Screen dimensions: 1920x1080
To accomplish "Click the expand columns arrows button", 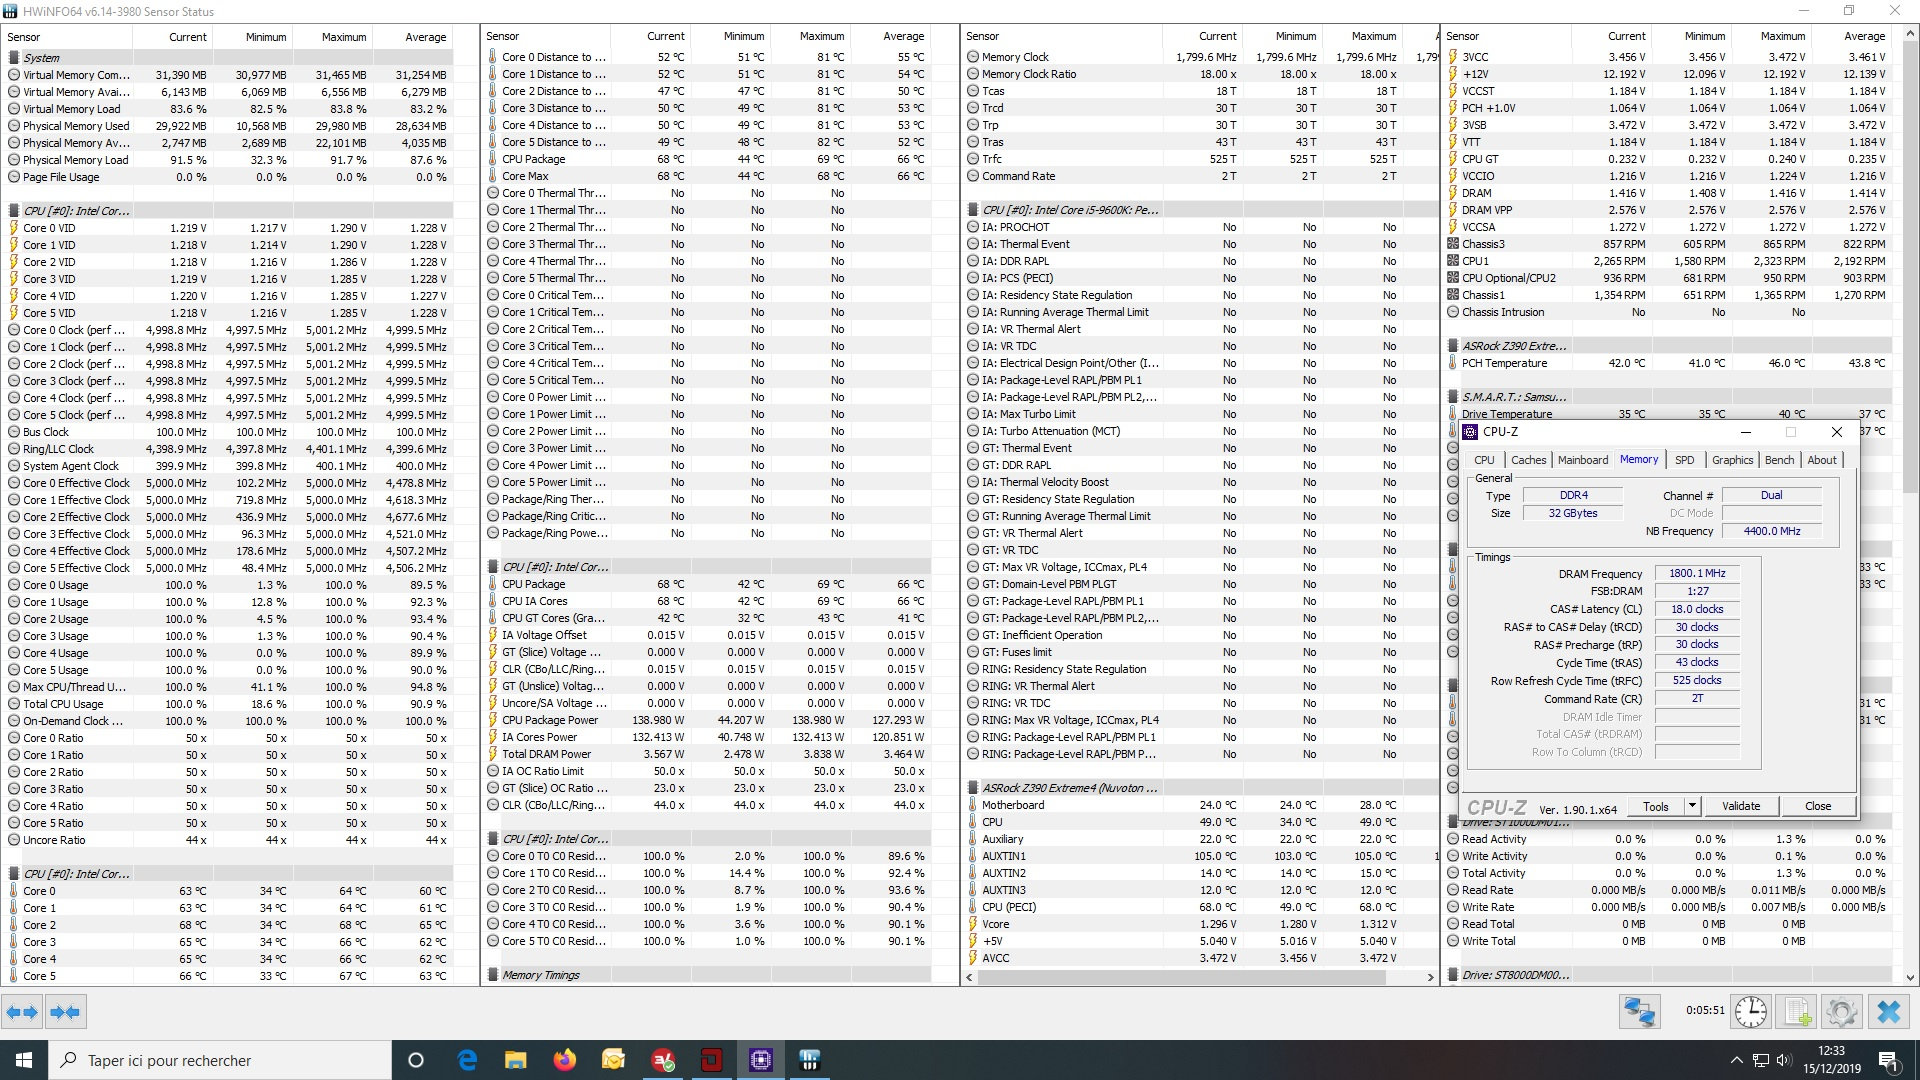I will click(x=22, y=1012).
